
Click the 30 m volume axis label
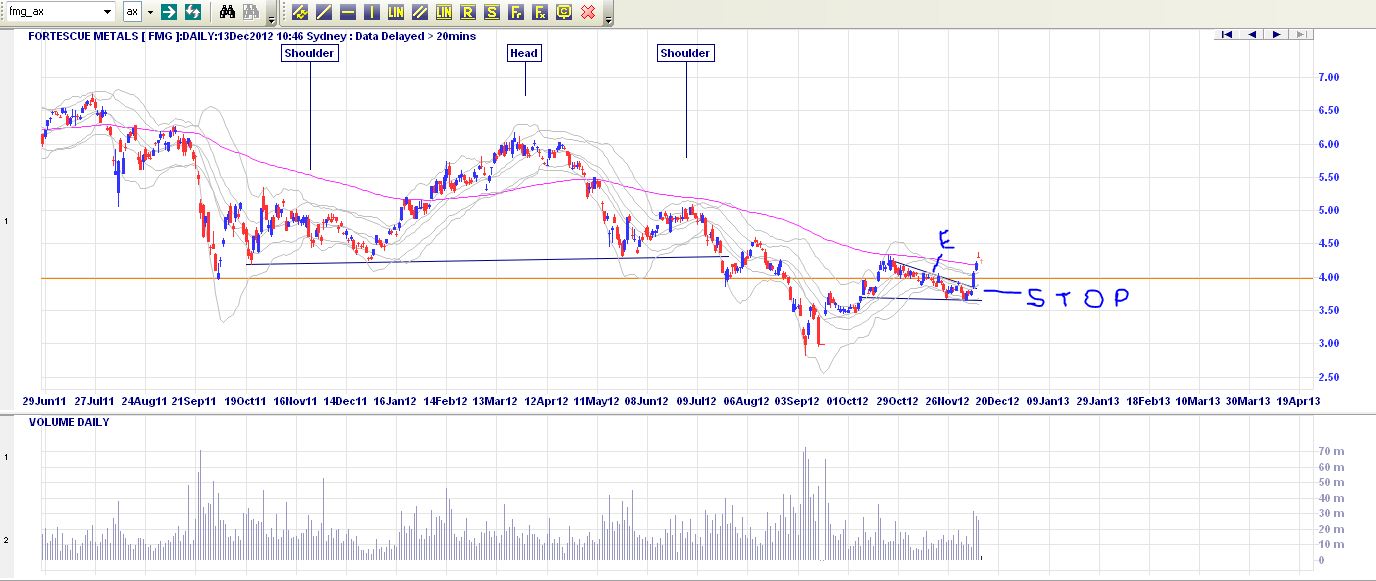(1330, 513)
